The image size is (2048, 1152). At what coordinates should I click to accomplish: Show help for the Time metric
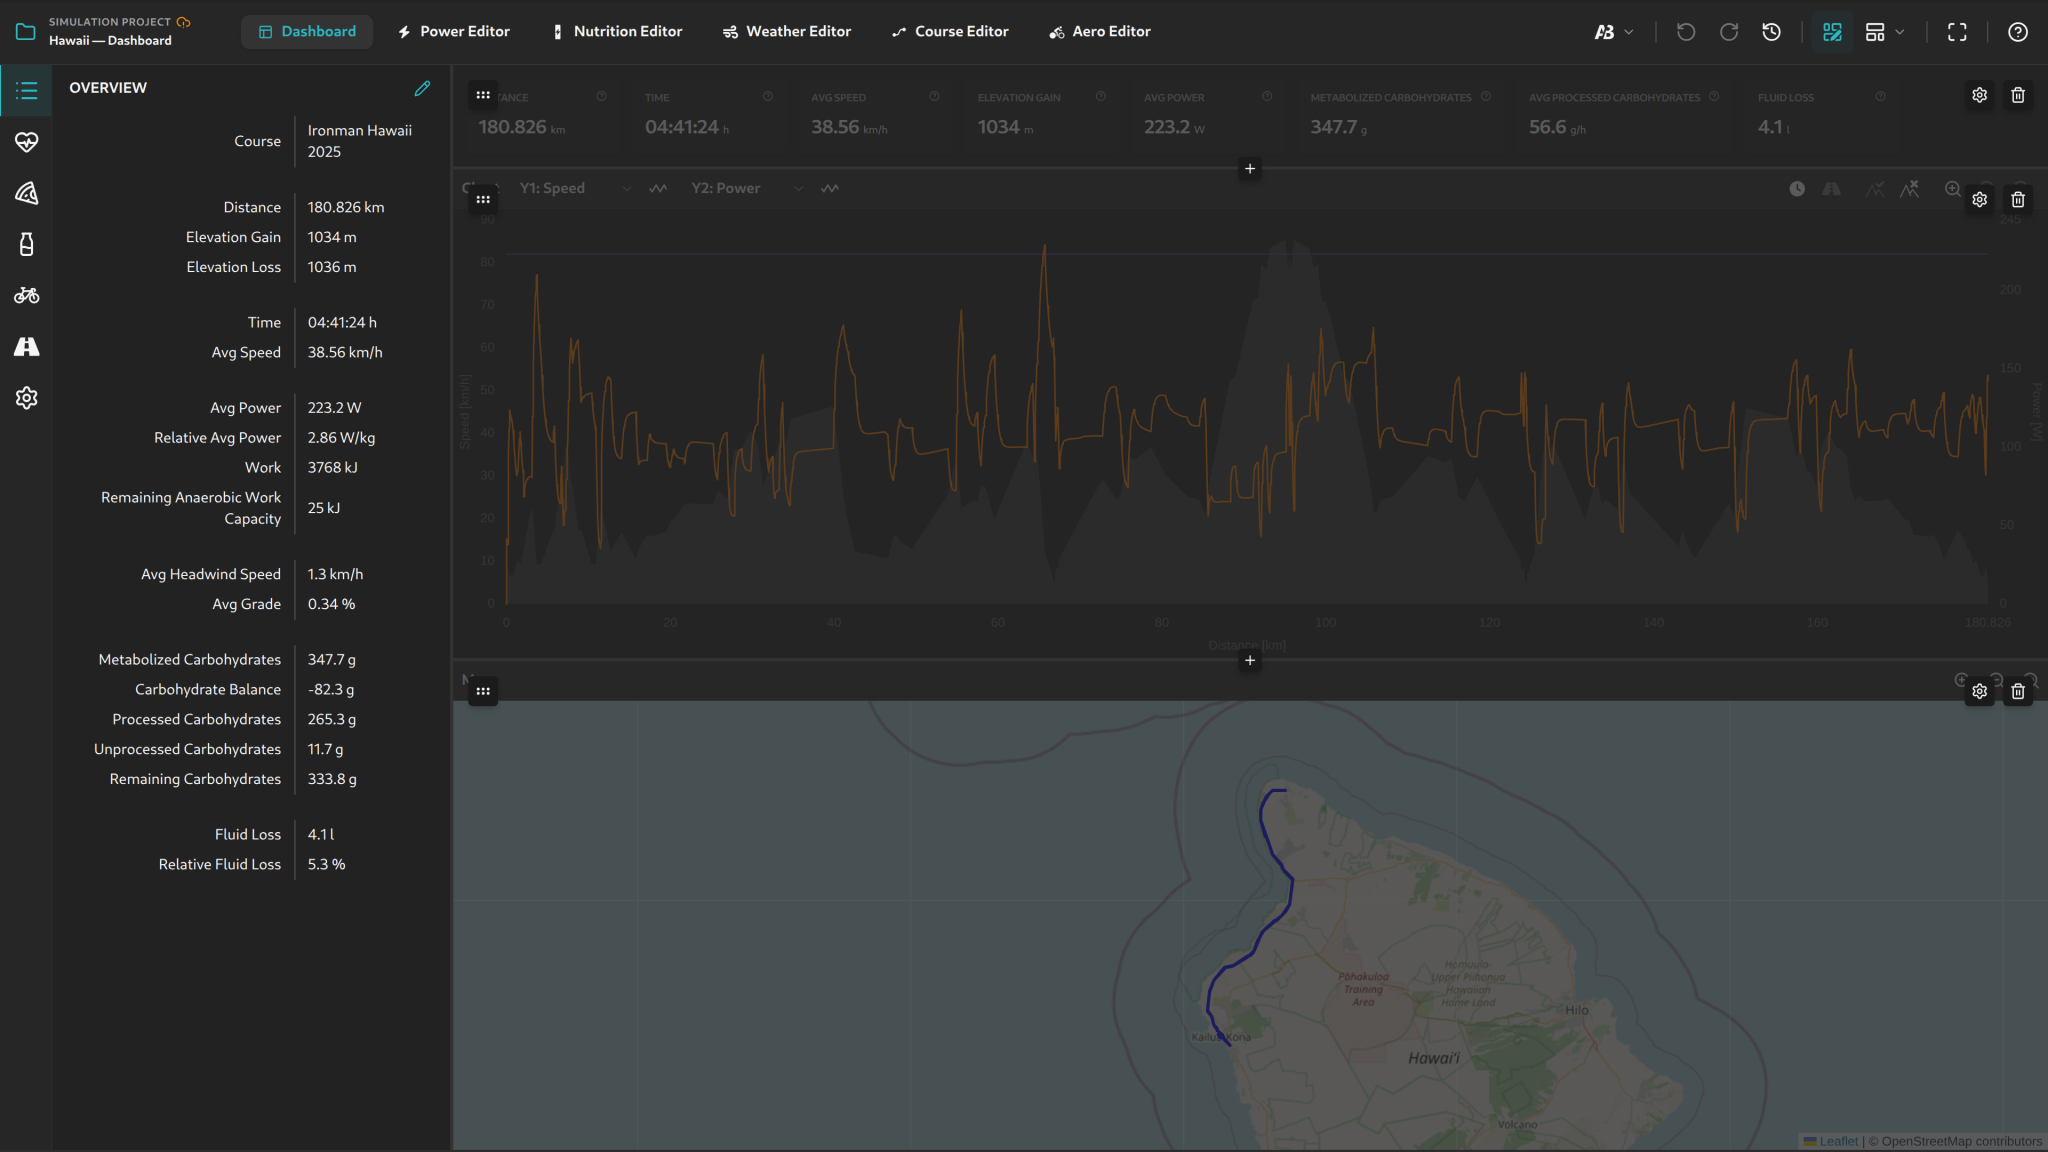click(768, 97)
